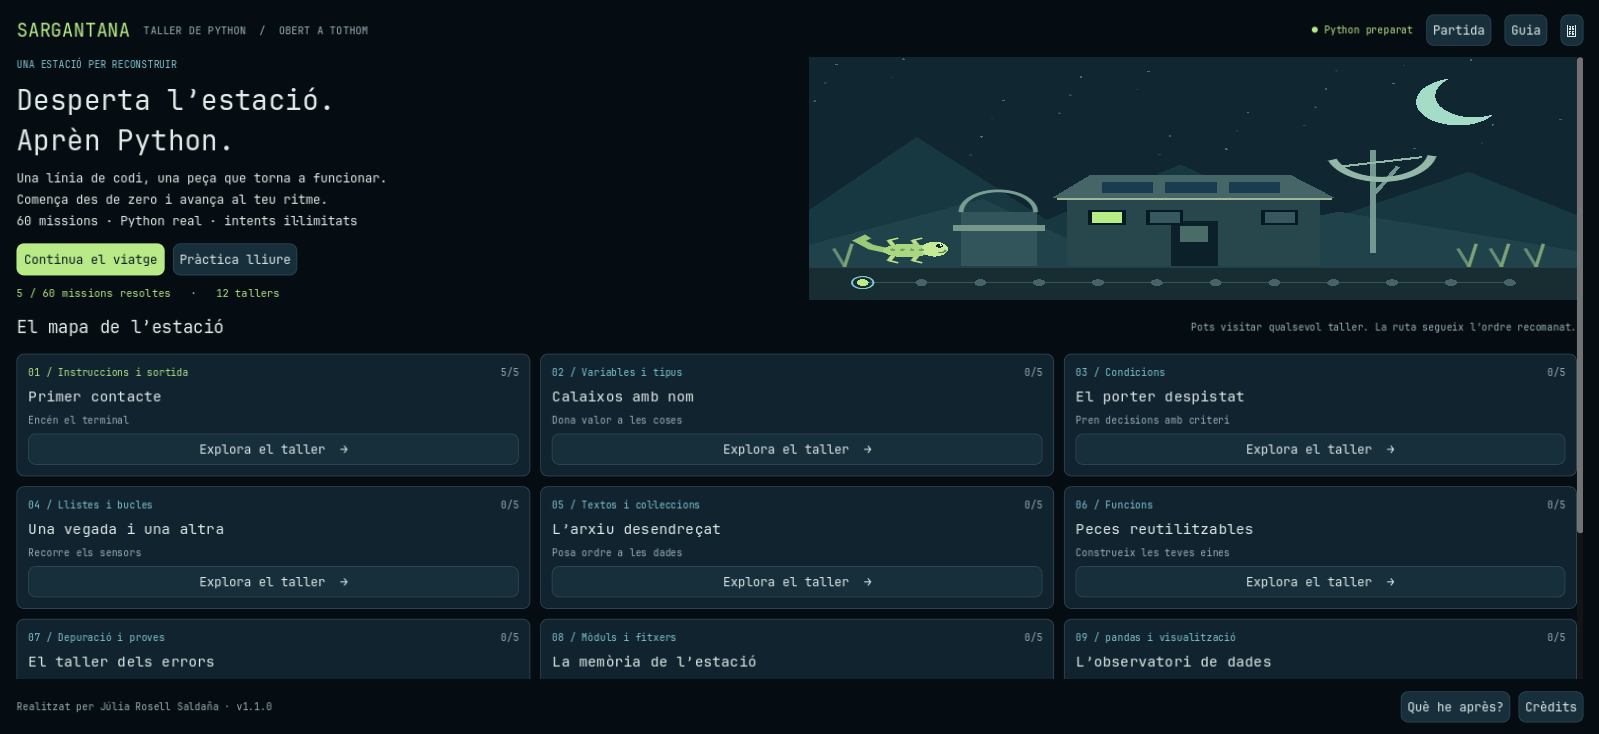Click '05 / Textos i col·leccions' label
The height and width of the screenshot is (734, 1599).
626,505
